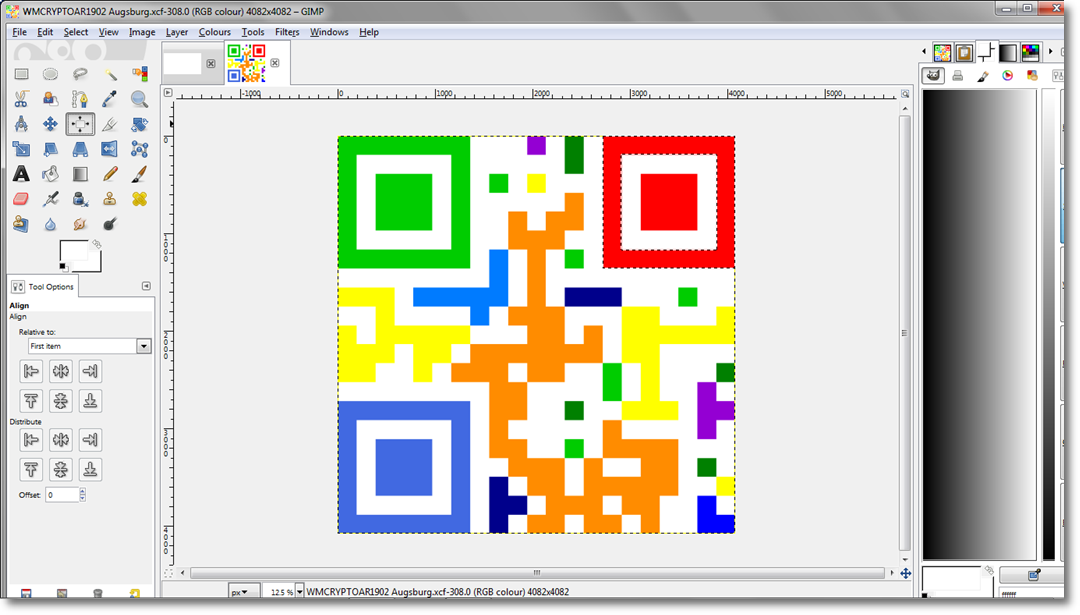The width and height of the screenshot is (1080, 615).
Task: Select the Paintbrush tool in the toolbox
Action: tap(139, 174)
